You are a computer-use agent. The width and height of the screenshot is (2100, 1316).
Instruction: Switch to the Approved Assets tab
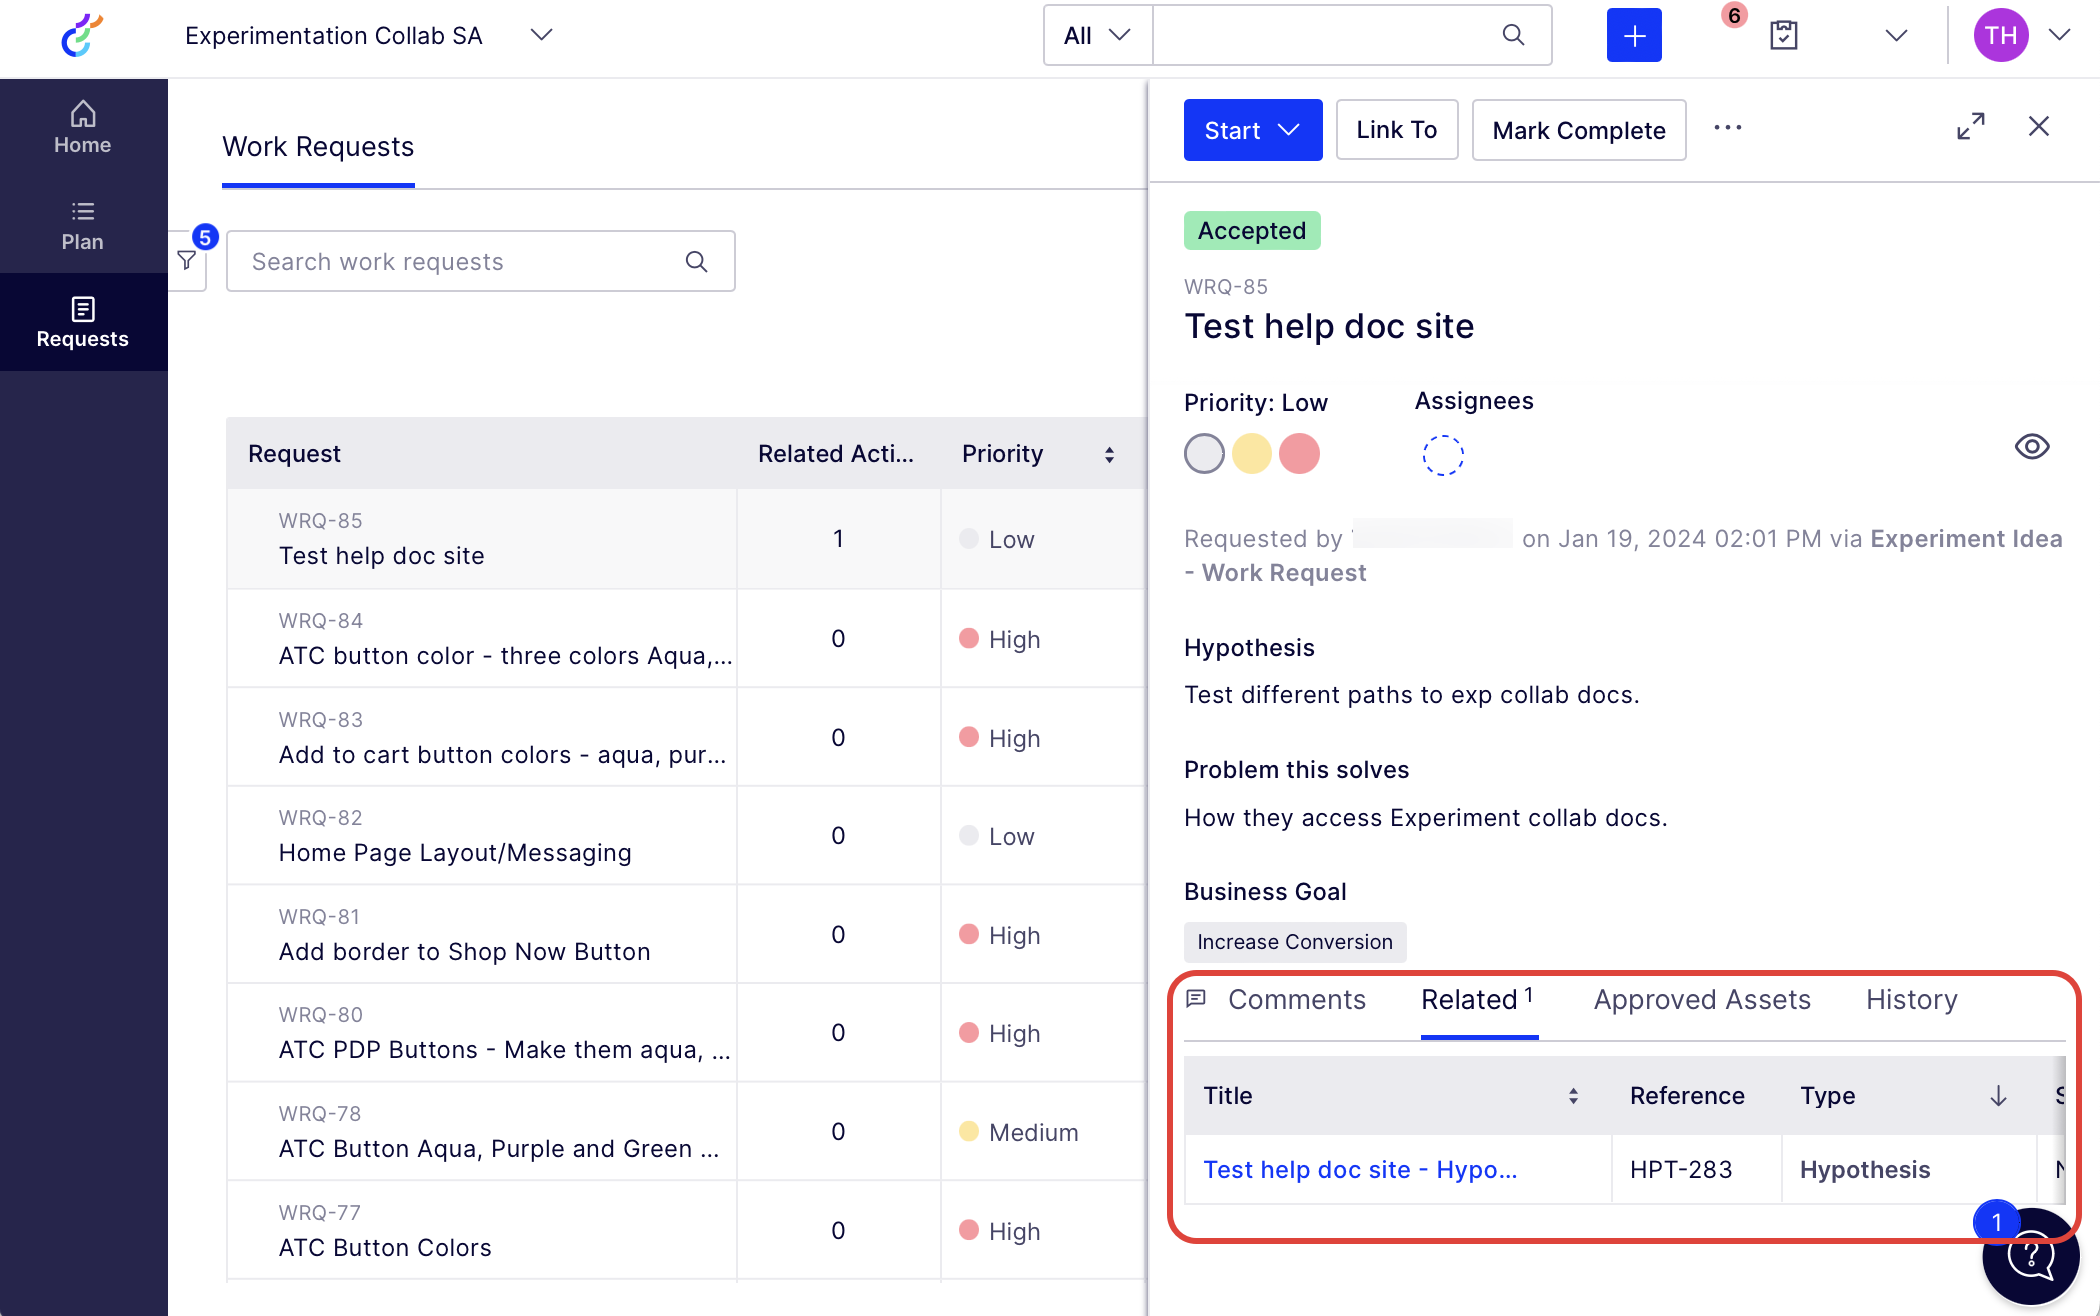1701,1000
